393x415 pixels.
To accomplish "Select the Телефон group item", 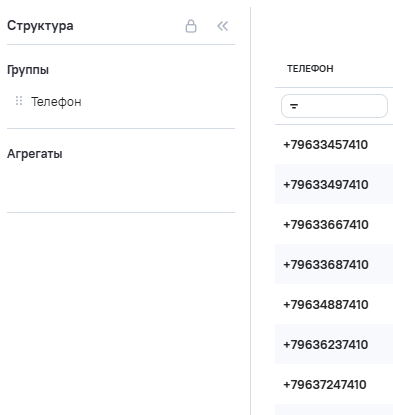I will [x=56, y=102].
